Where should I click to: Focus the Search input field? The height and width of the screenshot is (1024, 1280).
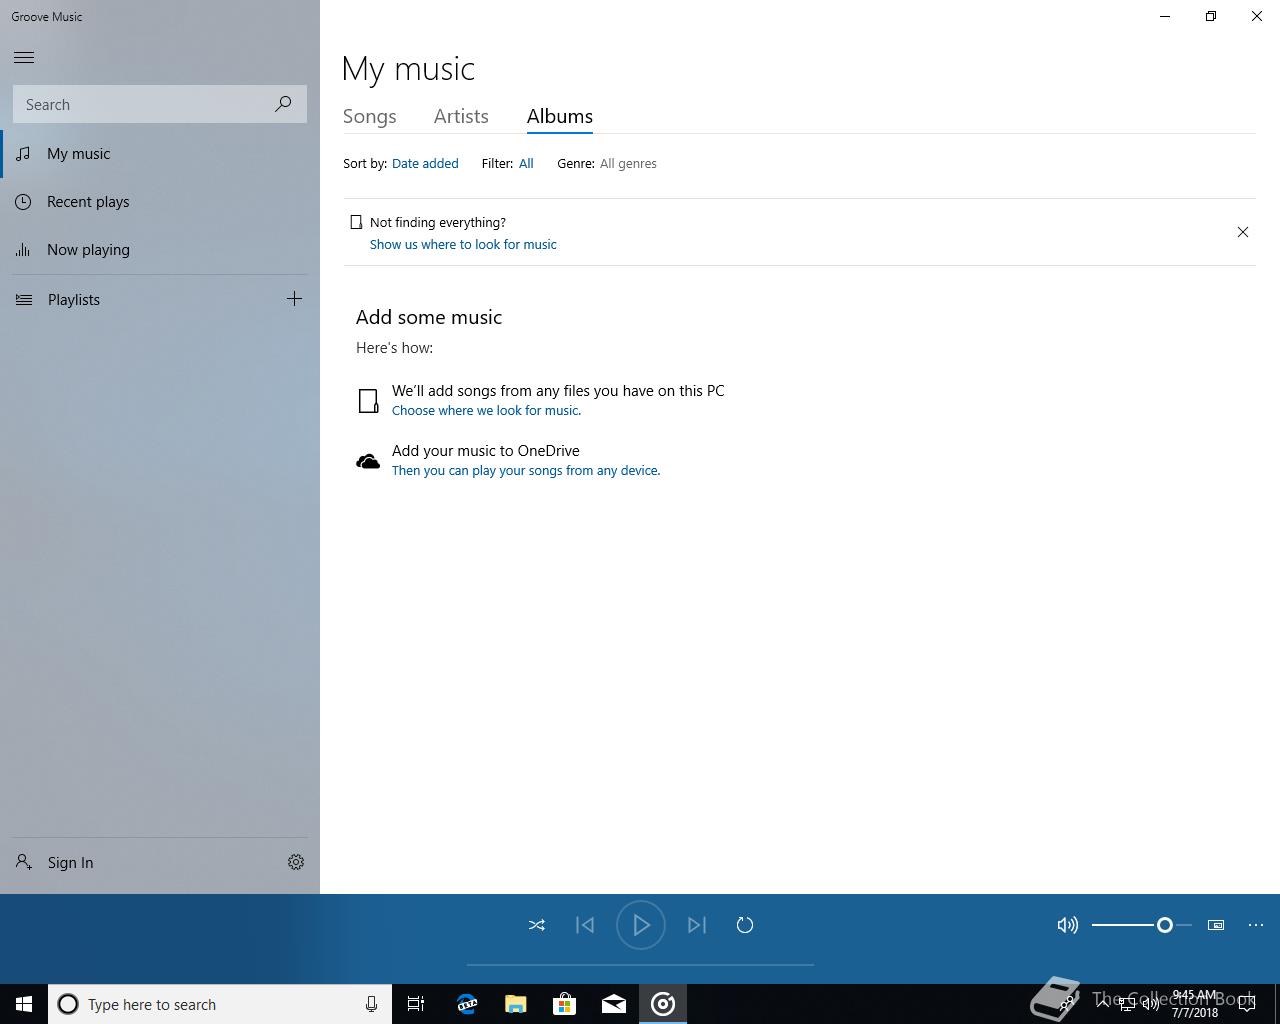click(160, 104)
